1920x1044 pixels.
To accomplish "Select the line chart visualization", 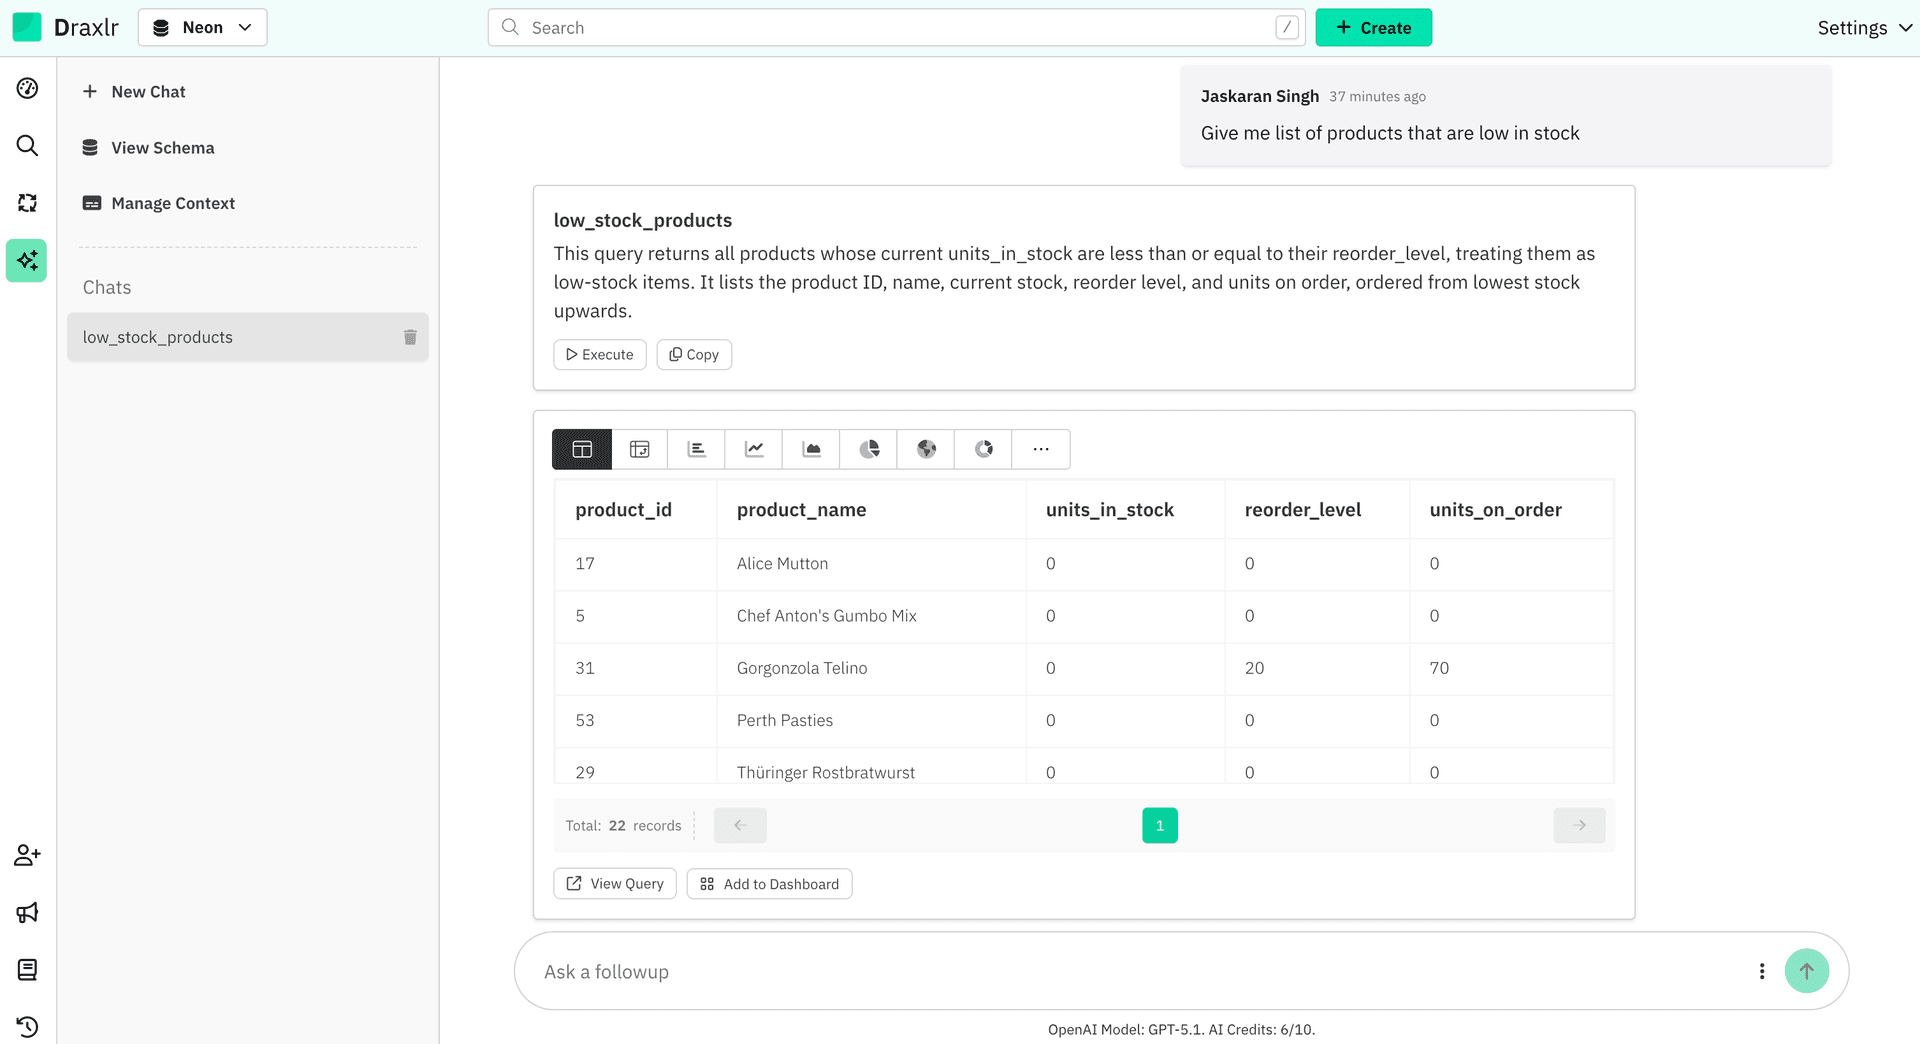I will pyautogui.click(x=754, y=450).
